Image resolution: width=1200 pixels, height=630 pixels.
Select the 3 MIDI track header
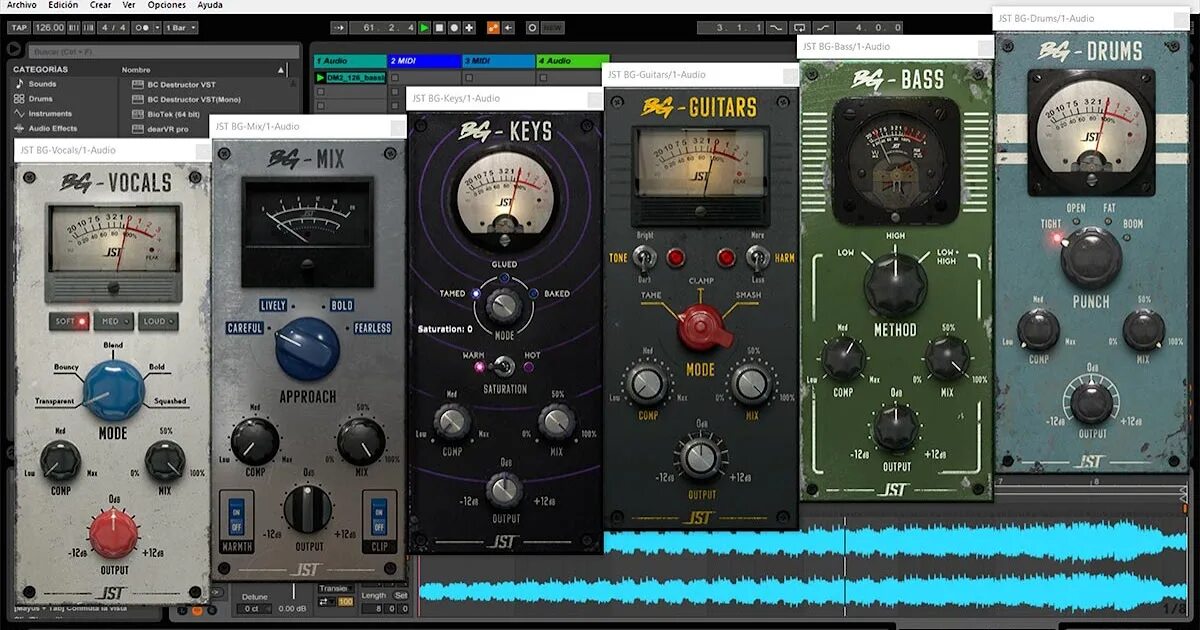(x=497, y=61)
